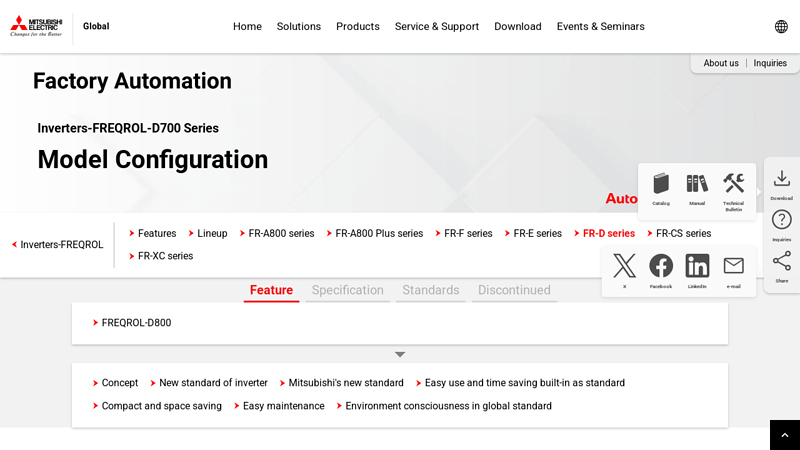Click the Download icon in side panel
Image resolution: width=800 pixels, height=450 pixels.
tap(782, 180)
